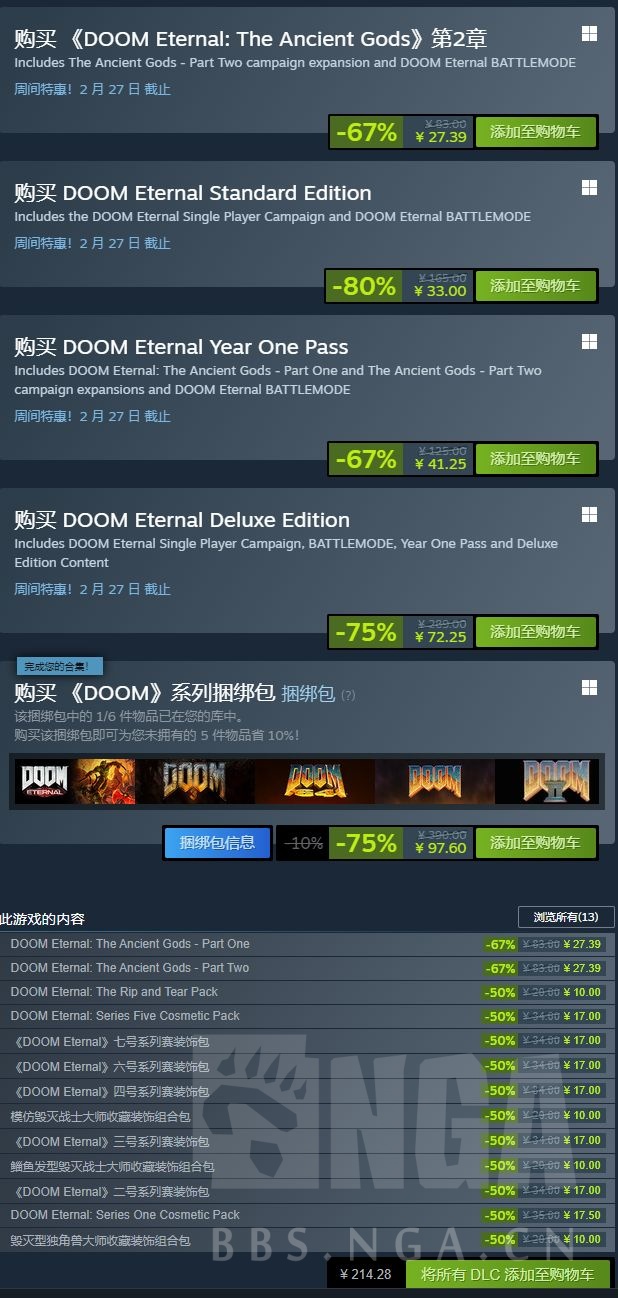Open The Rip and Tear Pack DLC row
The width and height of the screenshot is (618, 1298).
point(308,992)
